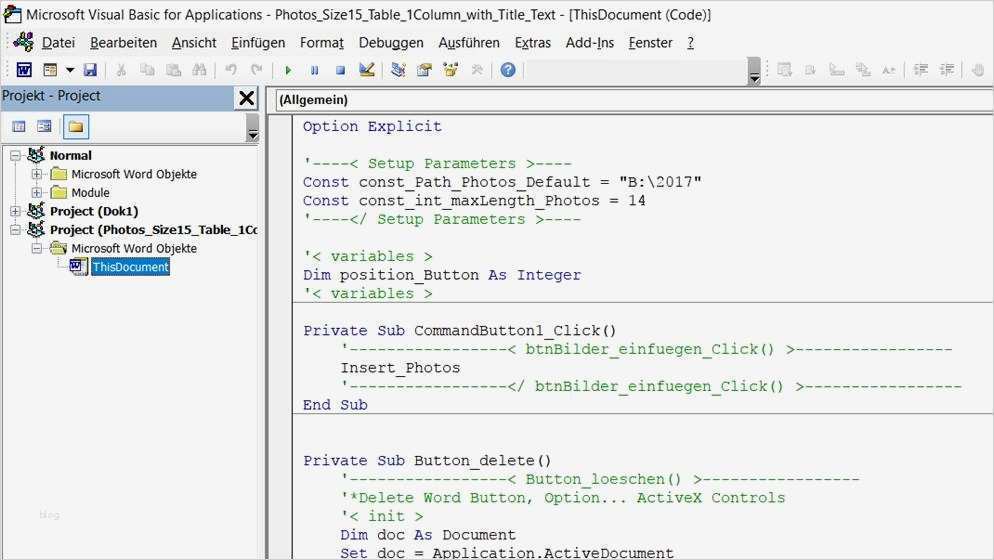The image size is (994, 560).
Task: Select ThisDocument in the project tree
Action: [130, 267]
